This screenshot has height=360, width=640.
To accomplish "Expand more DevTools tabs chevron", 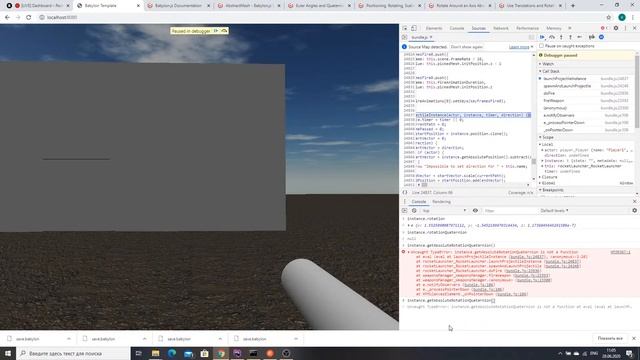I will pyautogui.click(x=570, y=28).
